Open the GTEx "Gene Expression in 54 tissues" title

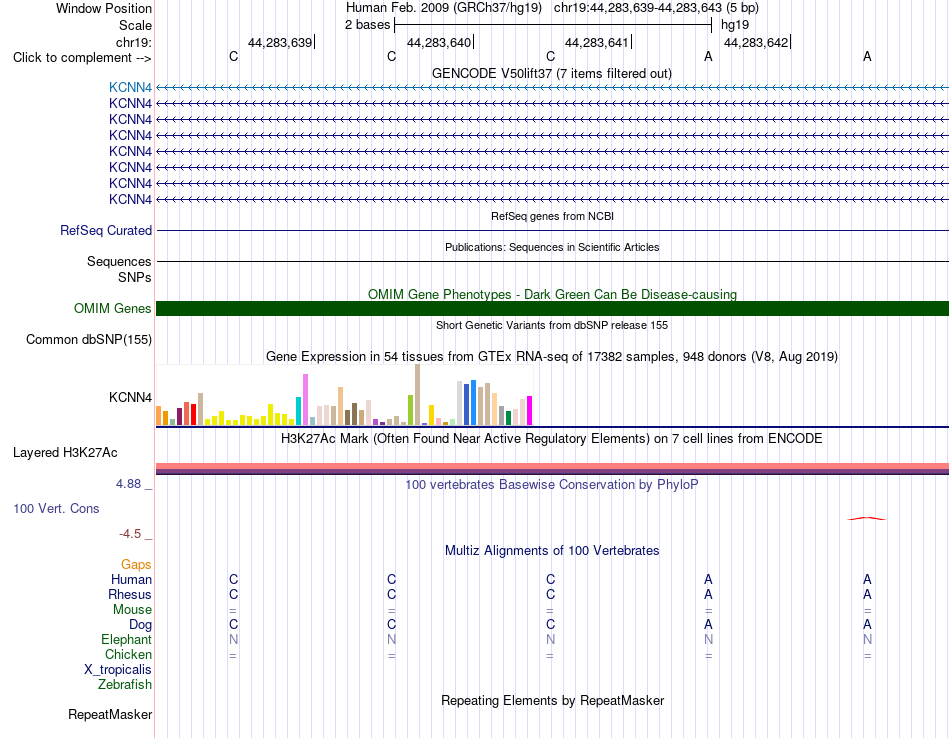coord(552,356)
